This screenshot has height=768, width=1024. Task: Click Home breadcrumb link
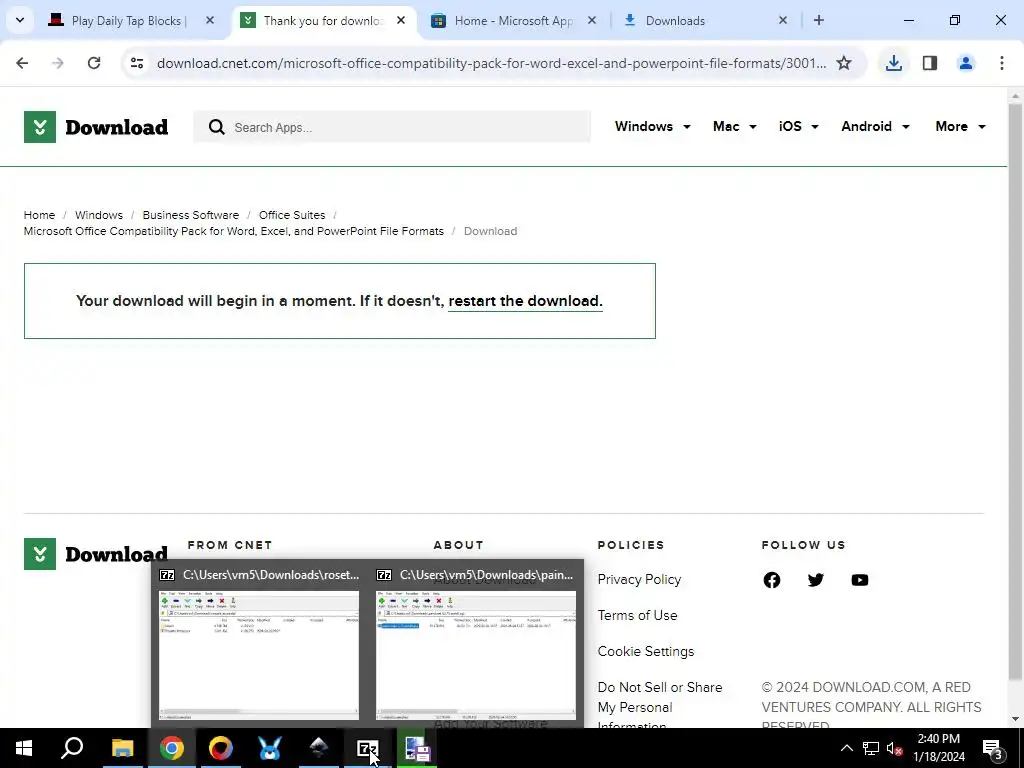(39, 215)
